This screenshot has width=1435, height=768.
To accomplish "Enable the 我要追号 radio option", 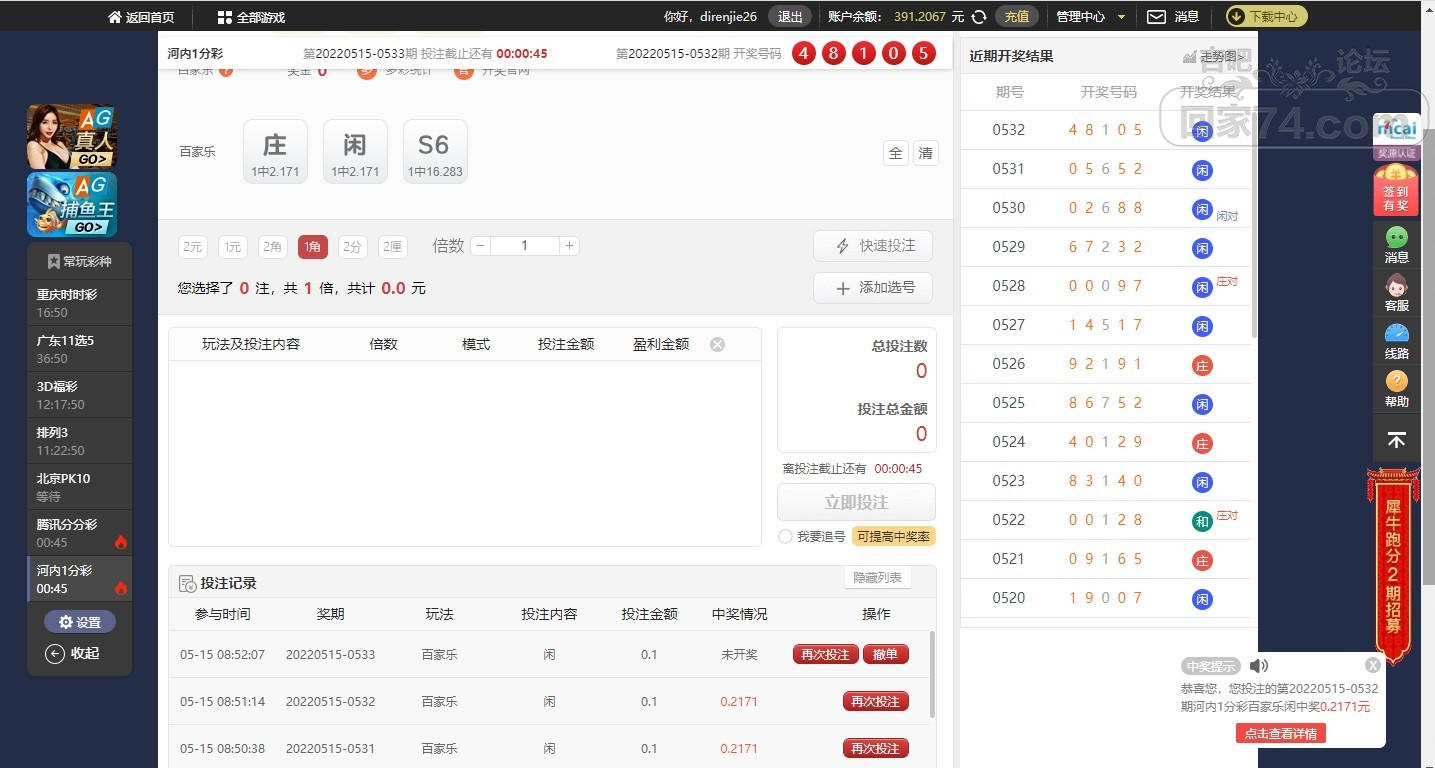I will tap(785, 537).
